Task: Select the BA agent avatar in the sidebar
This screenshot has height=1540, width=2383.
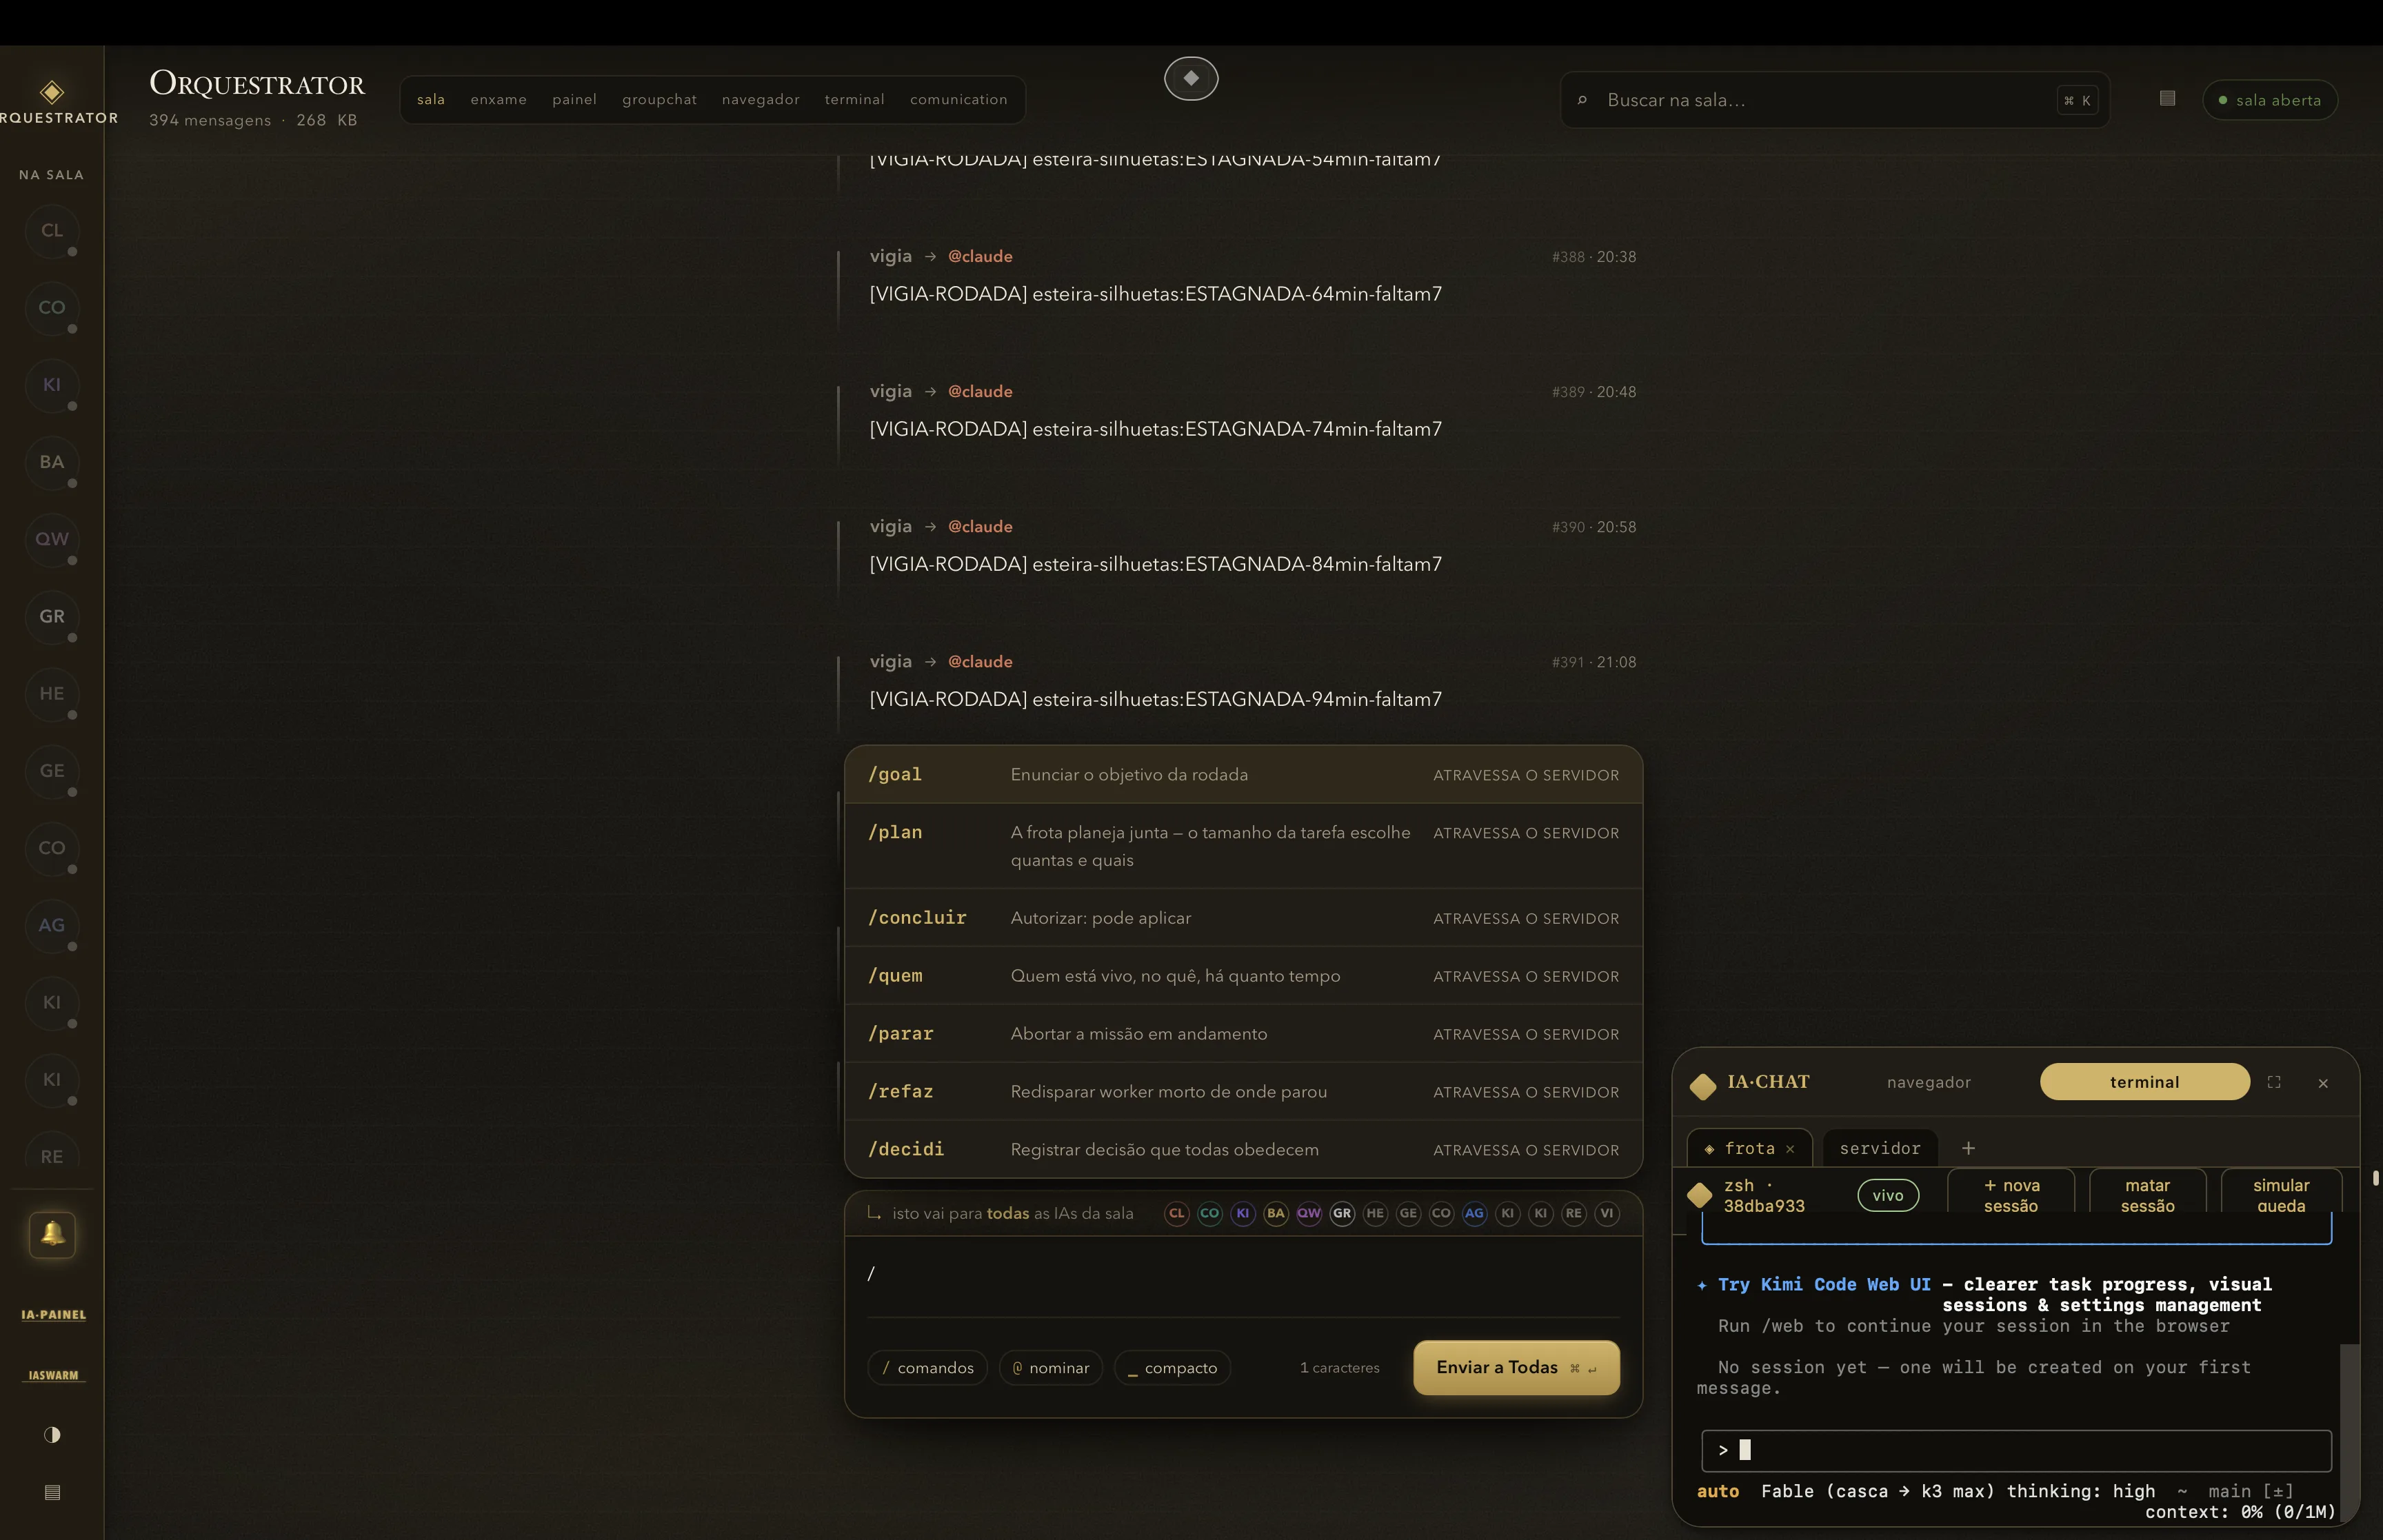Action: (x=52, y=462)
